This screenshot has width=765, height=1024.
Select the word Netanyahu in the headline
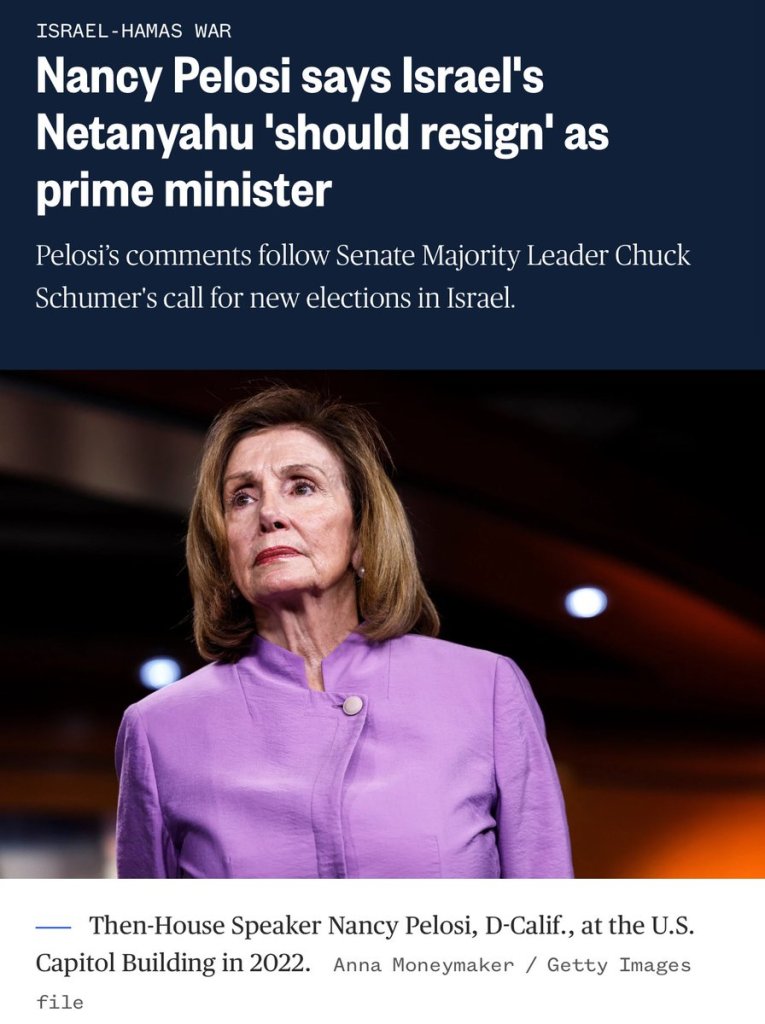[x=144, y=133]
